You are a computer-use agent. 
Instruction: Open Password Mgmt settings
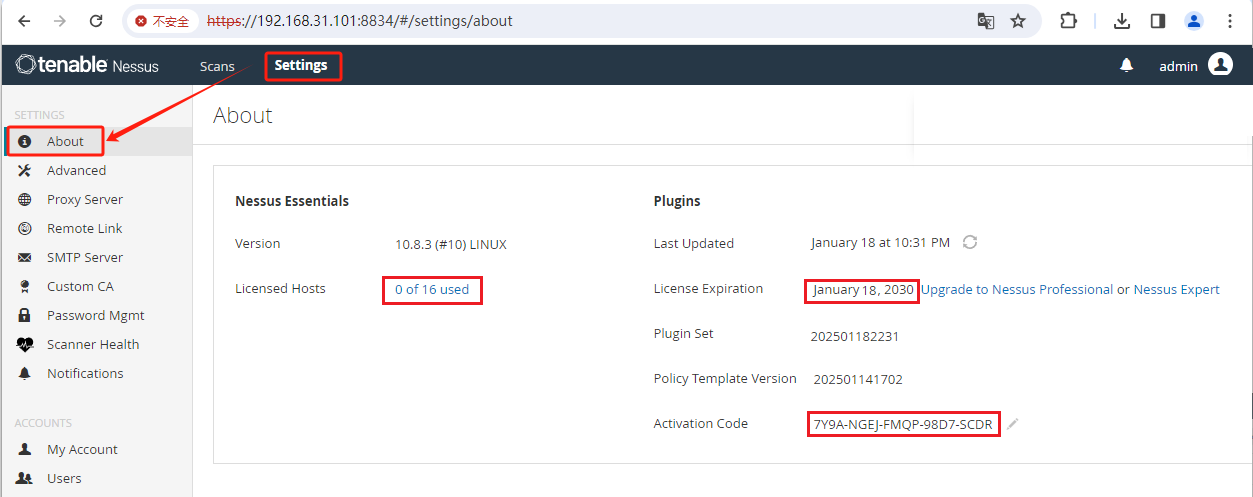click(96, 315)
